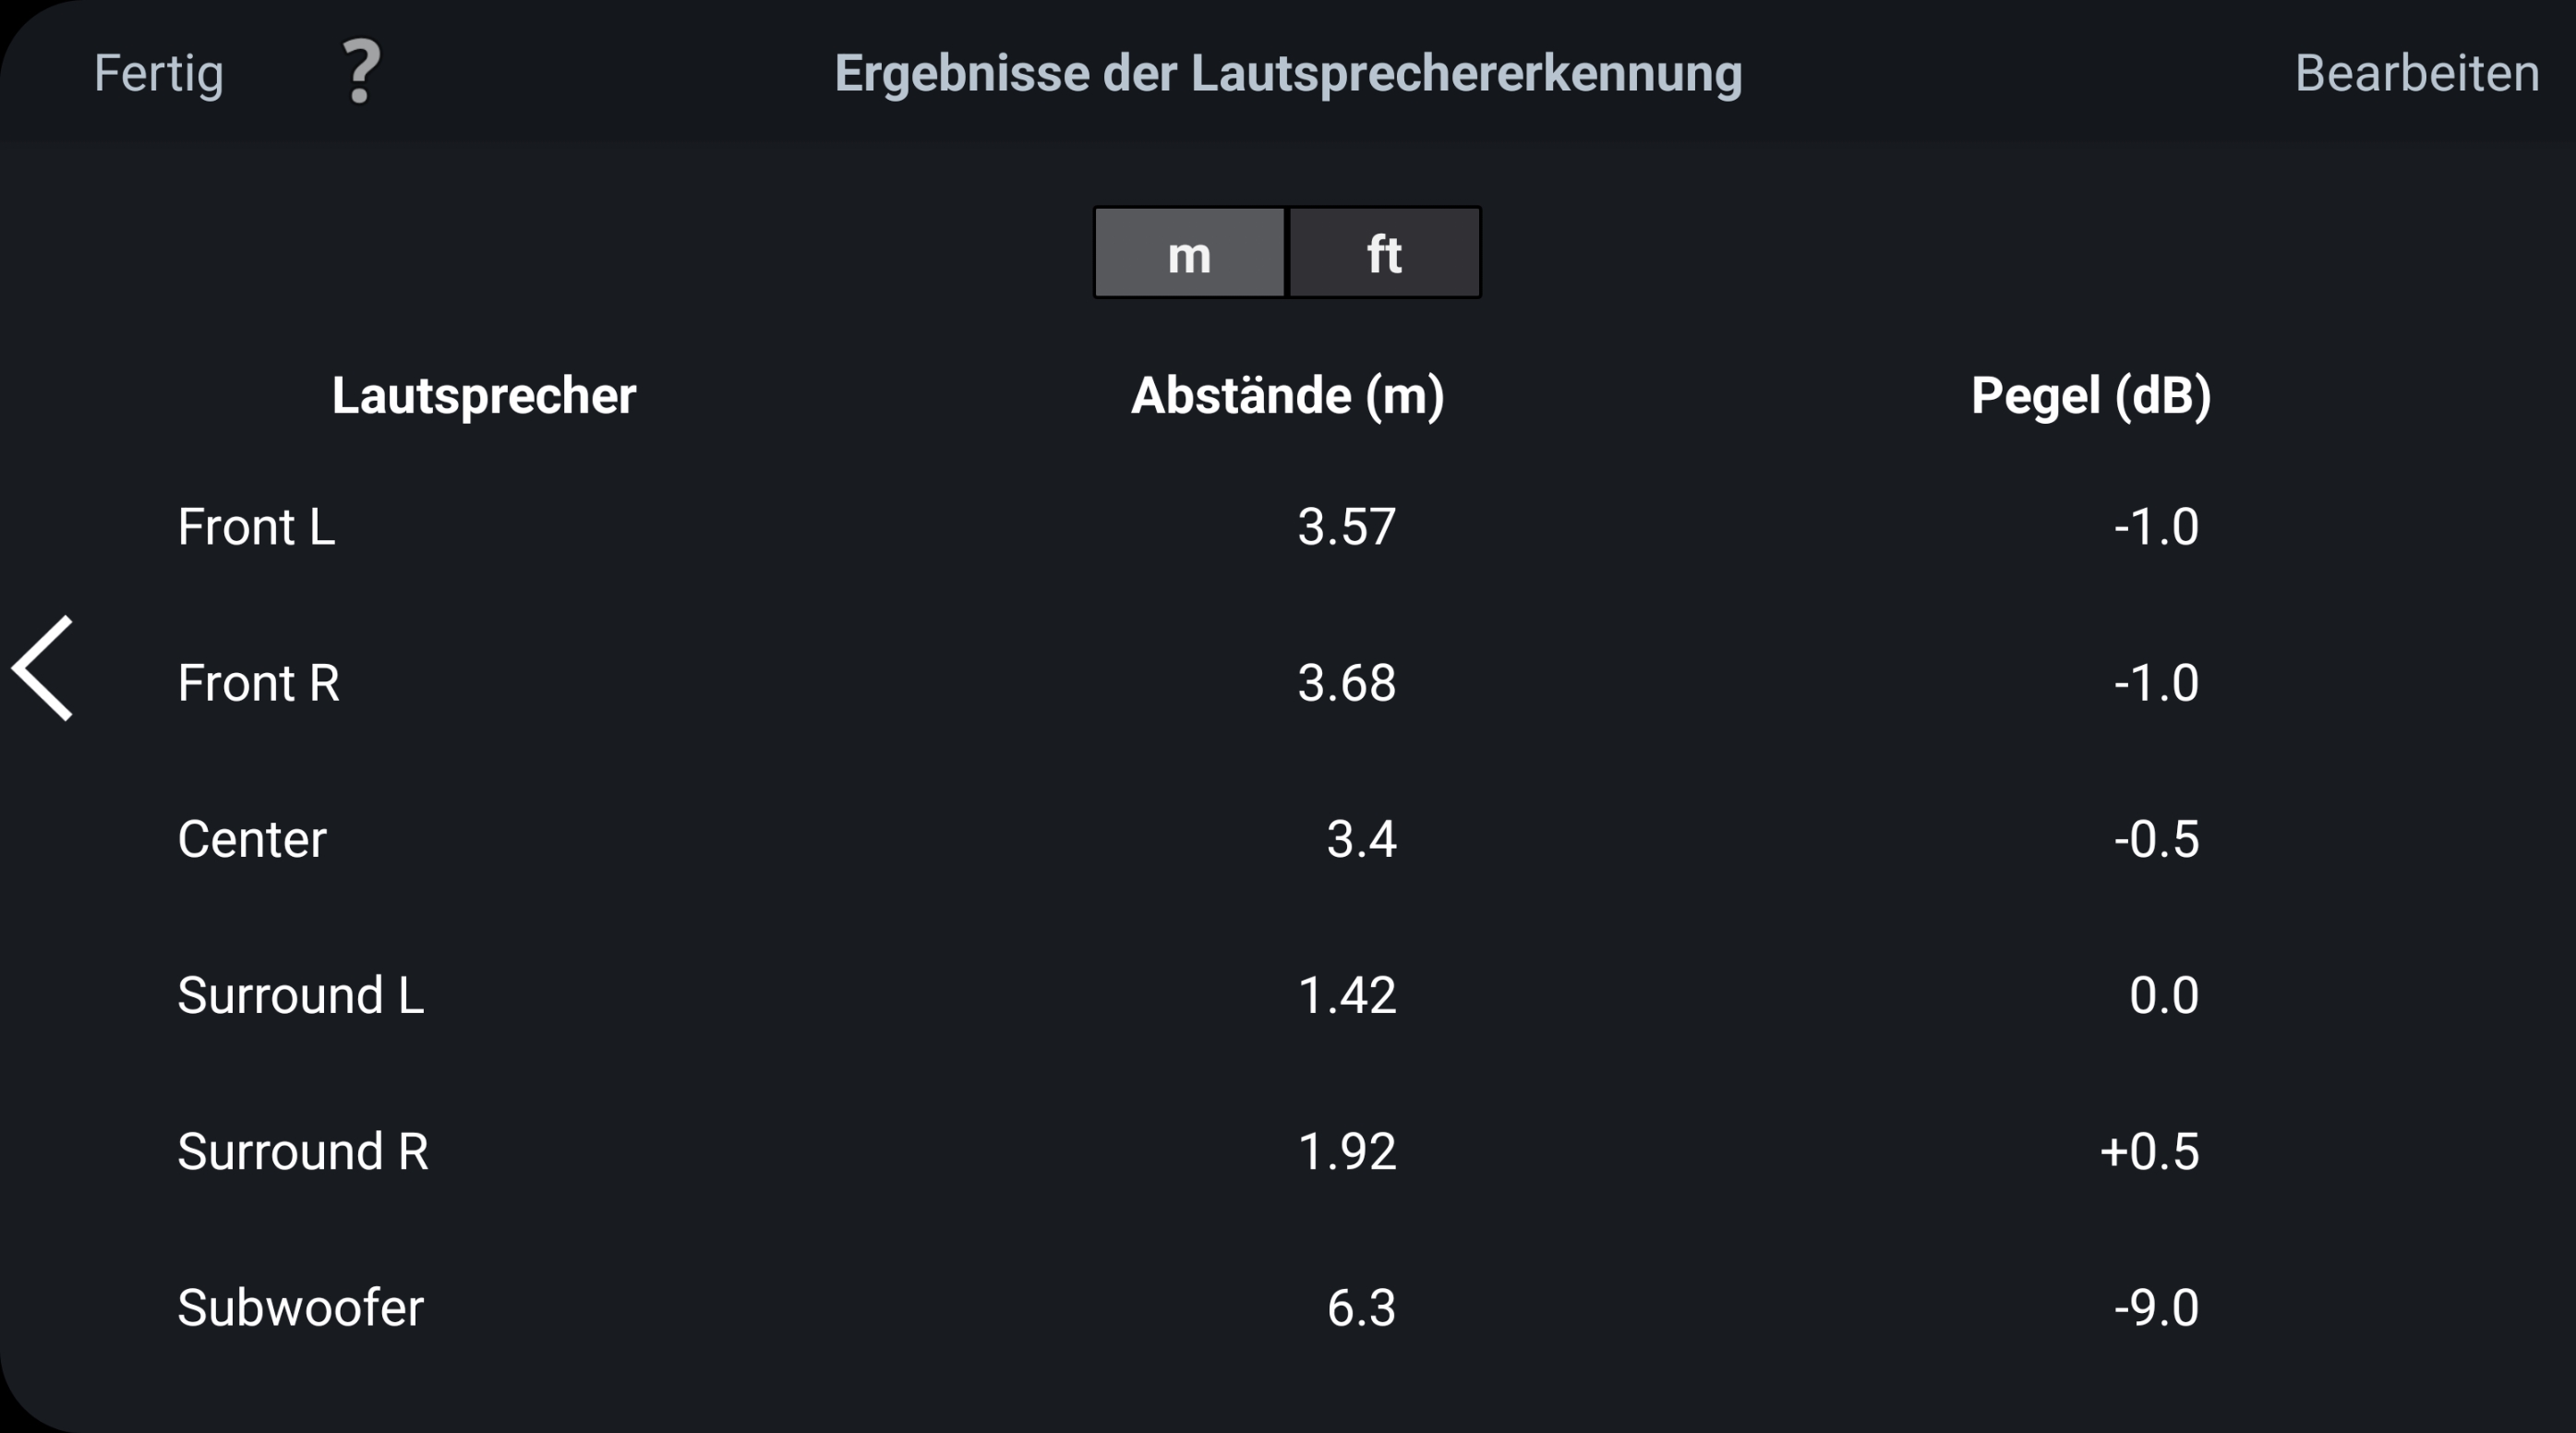The height and width of the screenshot is (1433, 2576).
Task: Click the Abstände (m) column header
Action: tap(1287, 395)
